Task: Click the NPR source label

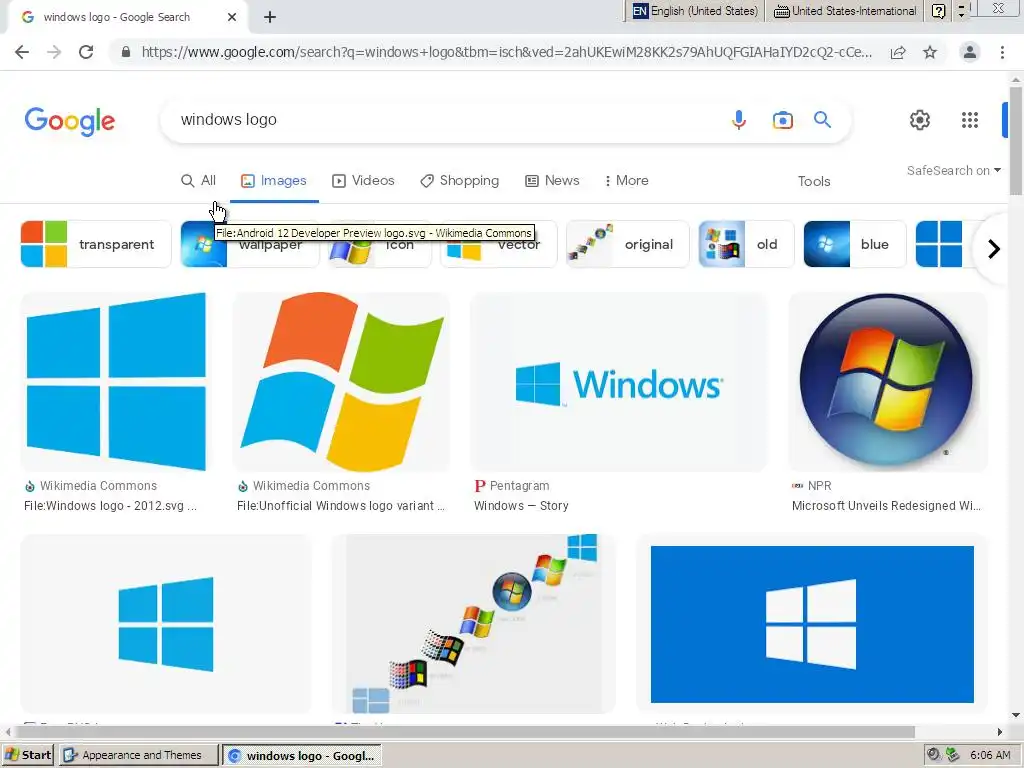Action: click(x=819, y=486)
